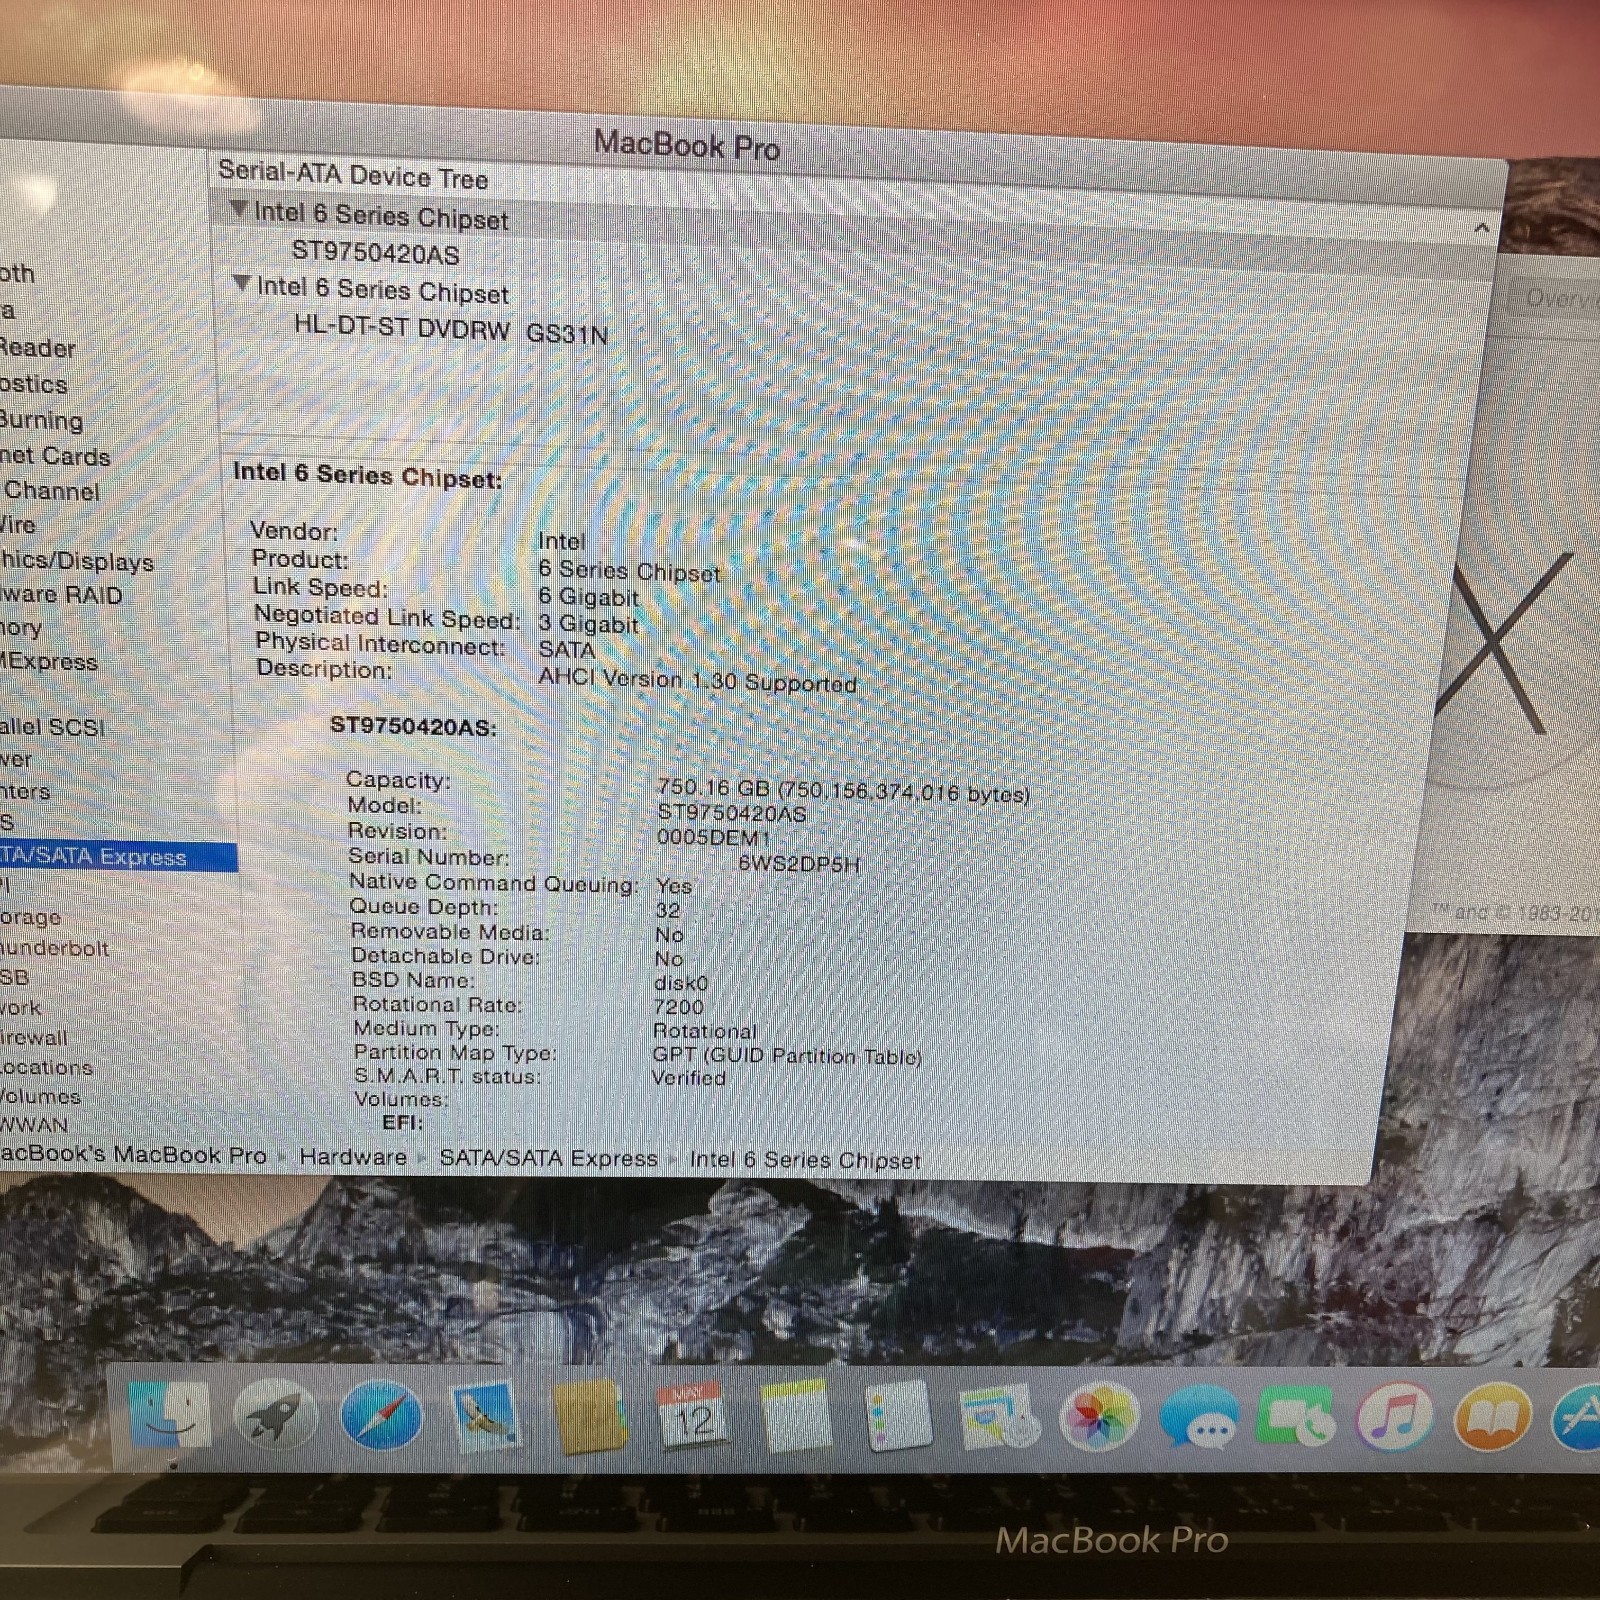Click bold ST9750420AS: heading in details
Screen dimensions: 1600x1600
(413, 726)
